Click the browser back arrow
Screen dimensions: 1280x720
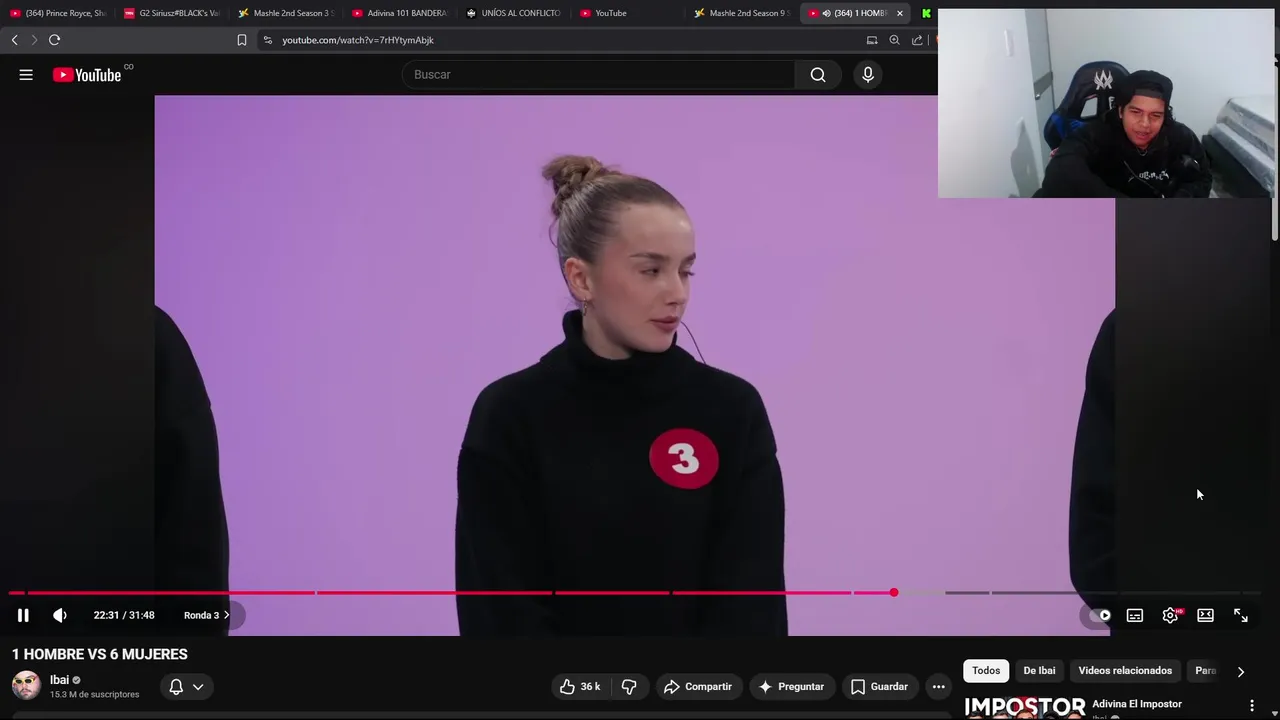[14, 40]
